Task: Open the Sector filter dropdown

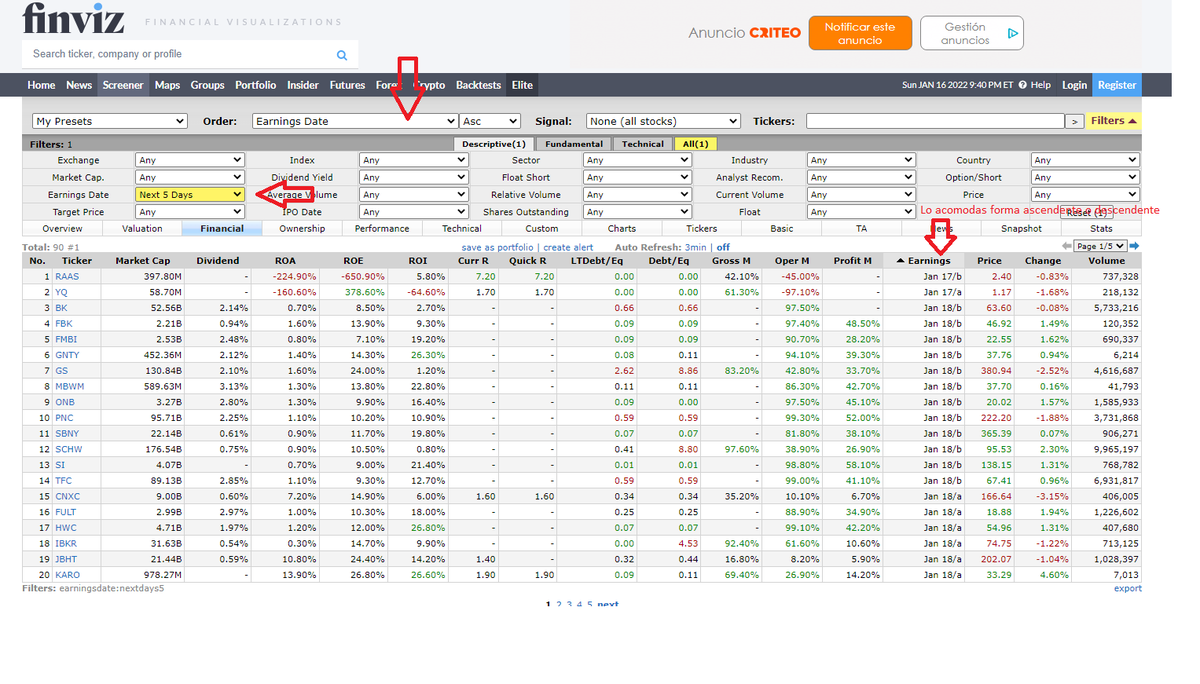Action: coord(637,160)
